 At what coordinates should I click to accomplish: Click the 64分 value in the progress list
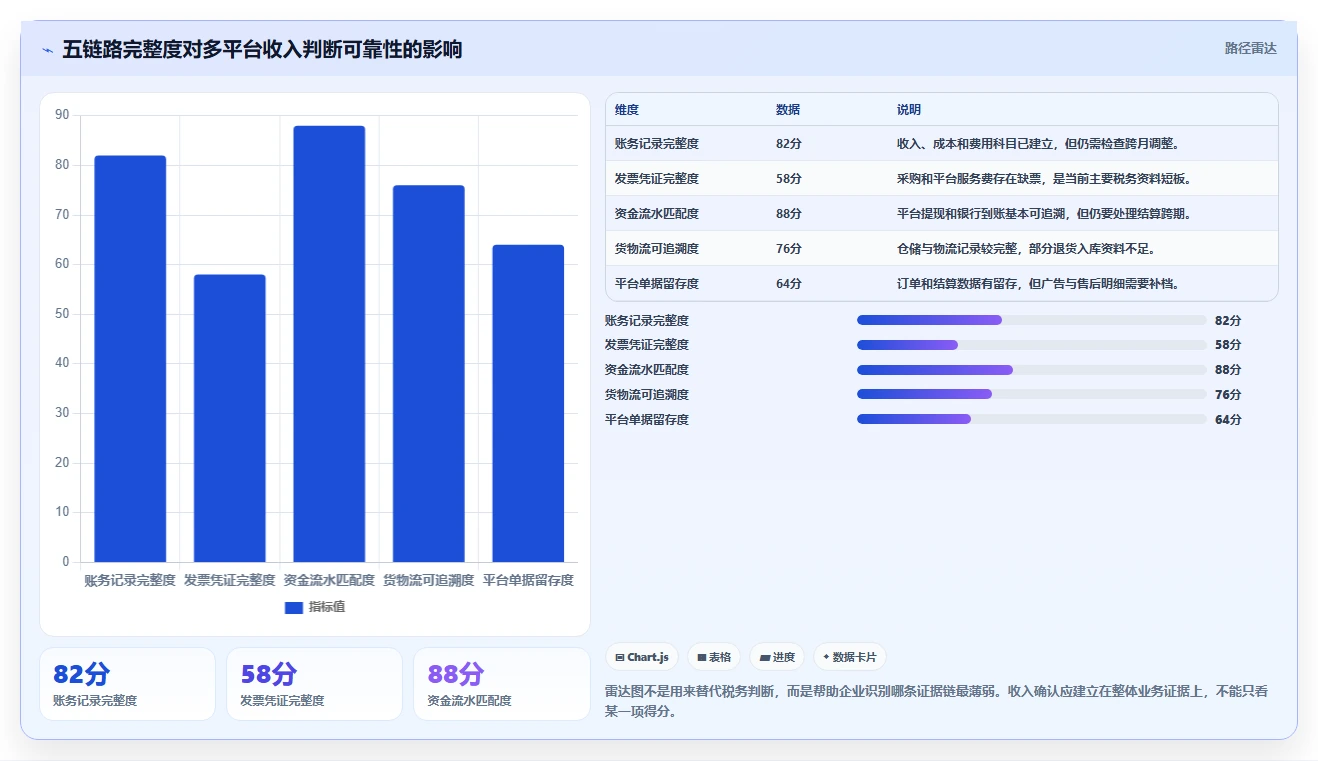[x=1228, y=420]
